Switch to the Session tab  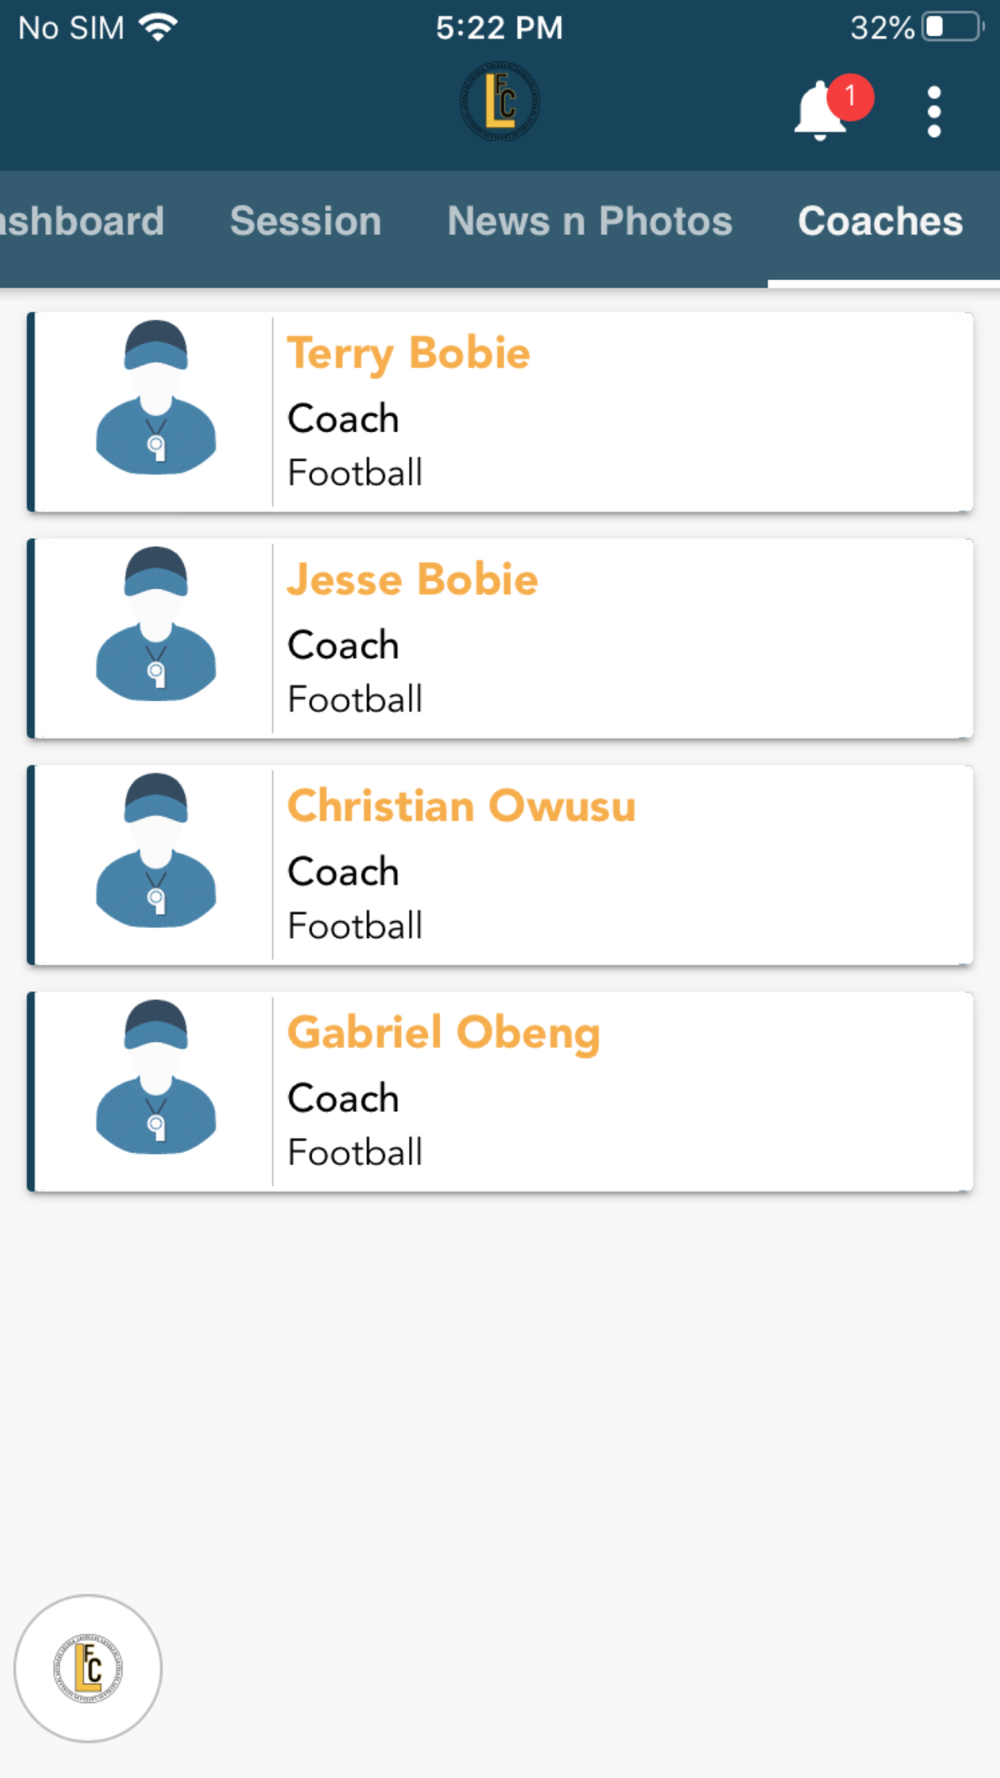point(306,221)
